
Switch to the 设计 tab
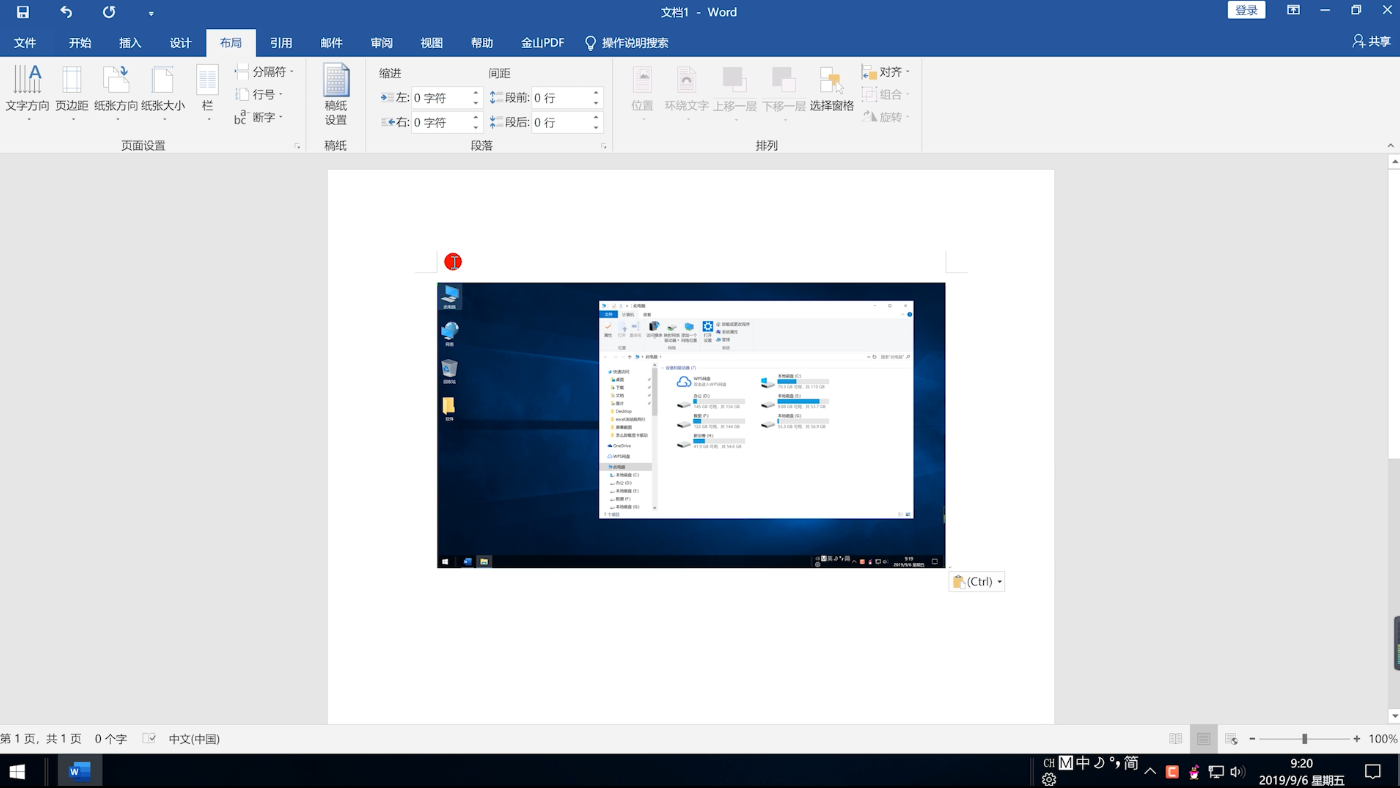(x=180, y=43)
